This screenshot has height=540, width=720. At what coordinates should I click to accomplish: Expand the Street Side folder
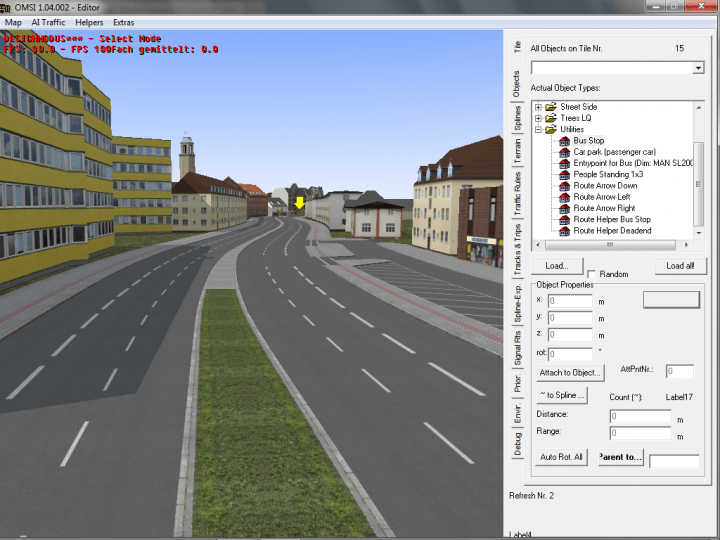click(538, 107)
